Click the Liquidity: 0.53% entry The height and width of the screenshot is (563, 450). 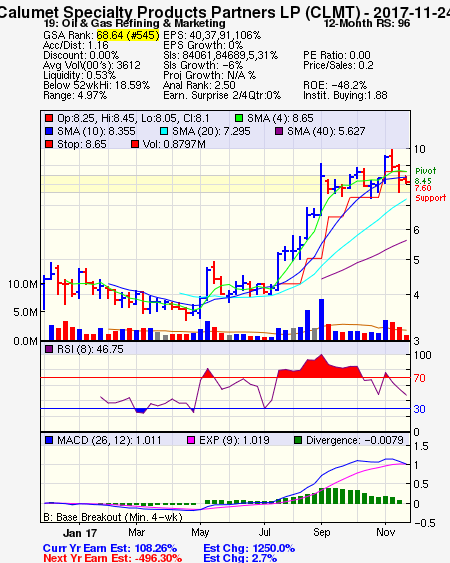click(x=79, y=75)
